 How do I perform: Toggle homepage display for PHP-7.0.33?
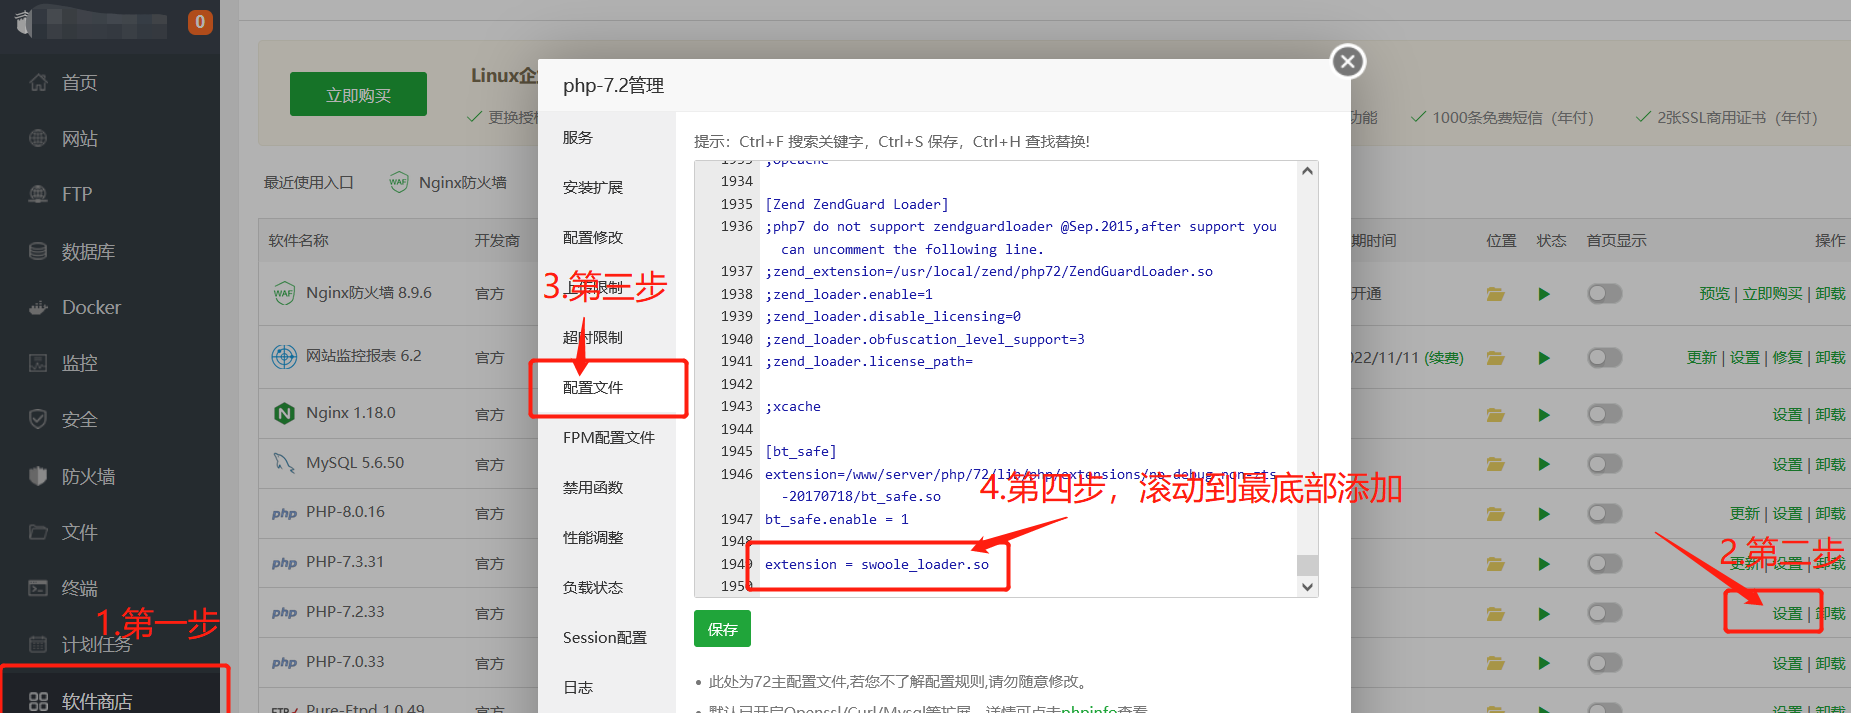click(1604, 663)
